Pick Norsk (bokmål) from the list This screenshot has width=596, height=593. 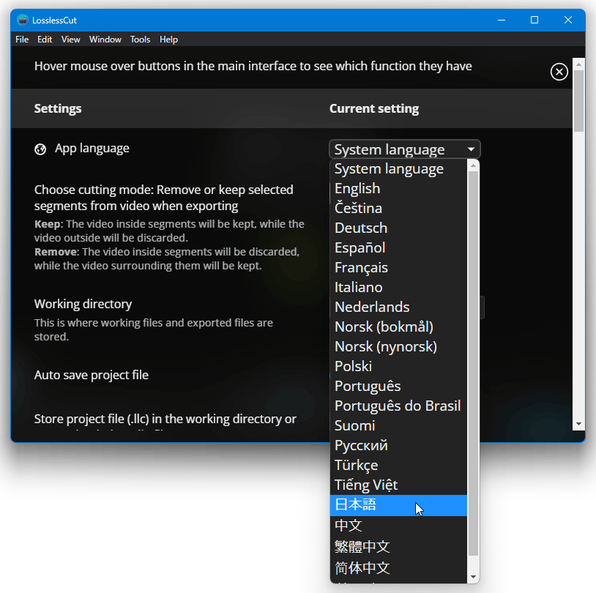point(398,327)
